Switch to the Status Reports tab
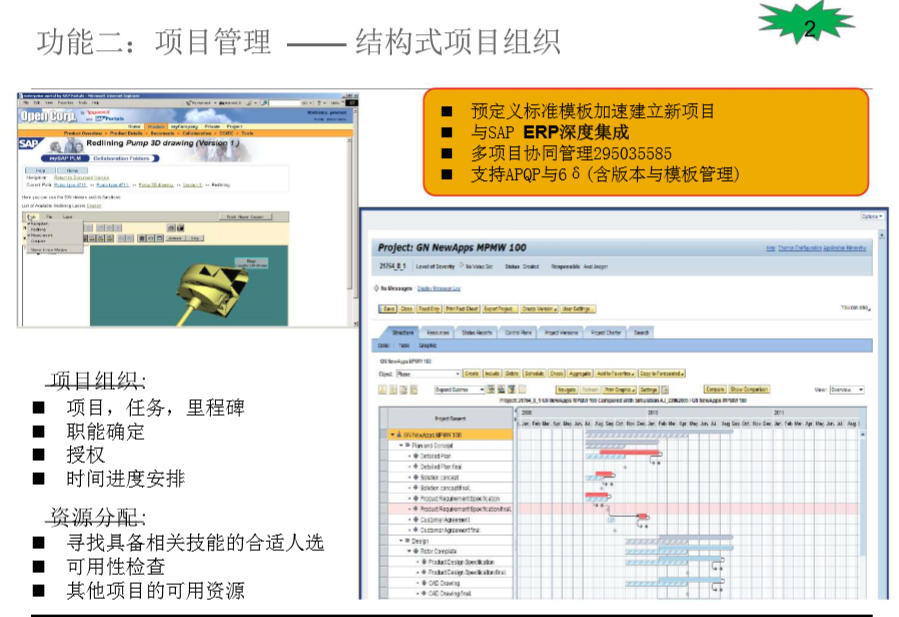 (476, 333)
